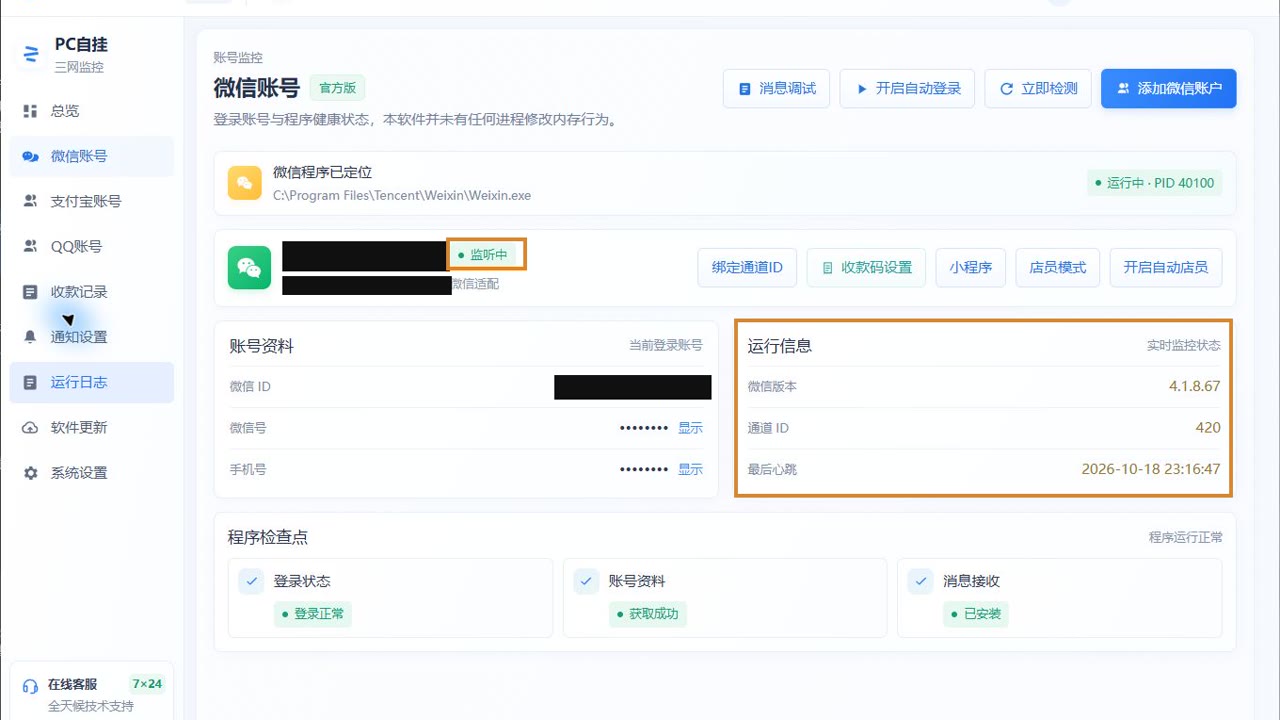Click the 运行中 · PID 40100 status badge
Screen dimensions: 1280x720
(x=1155, y=183)
